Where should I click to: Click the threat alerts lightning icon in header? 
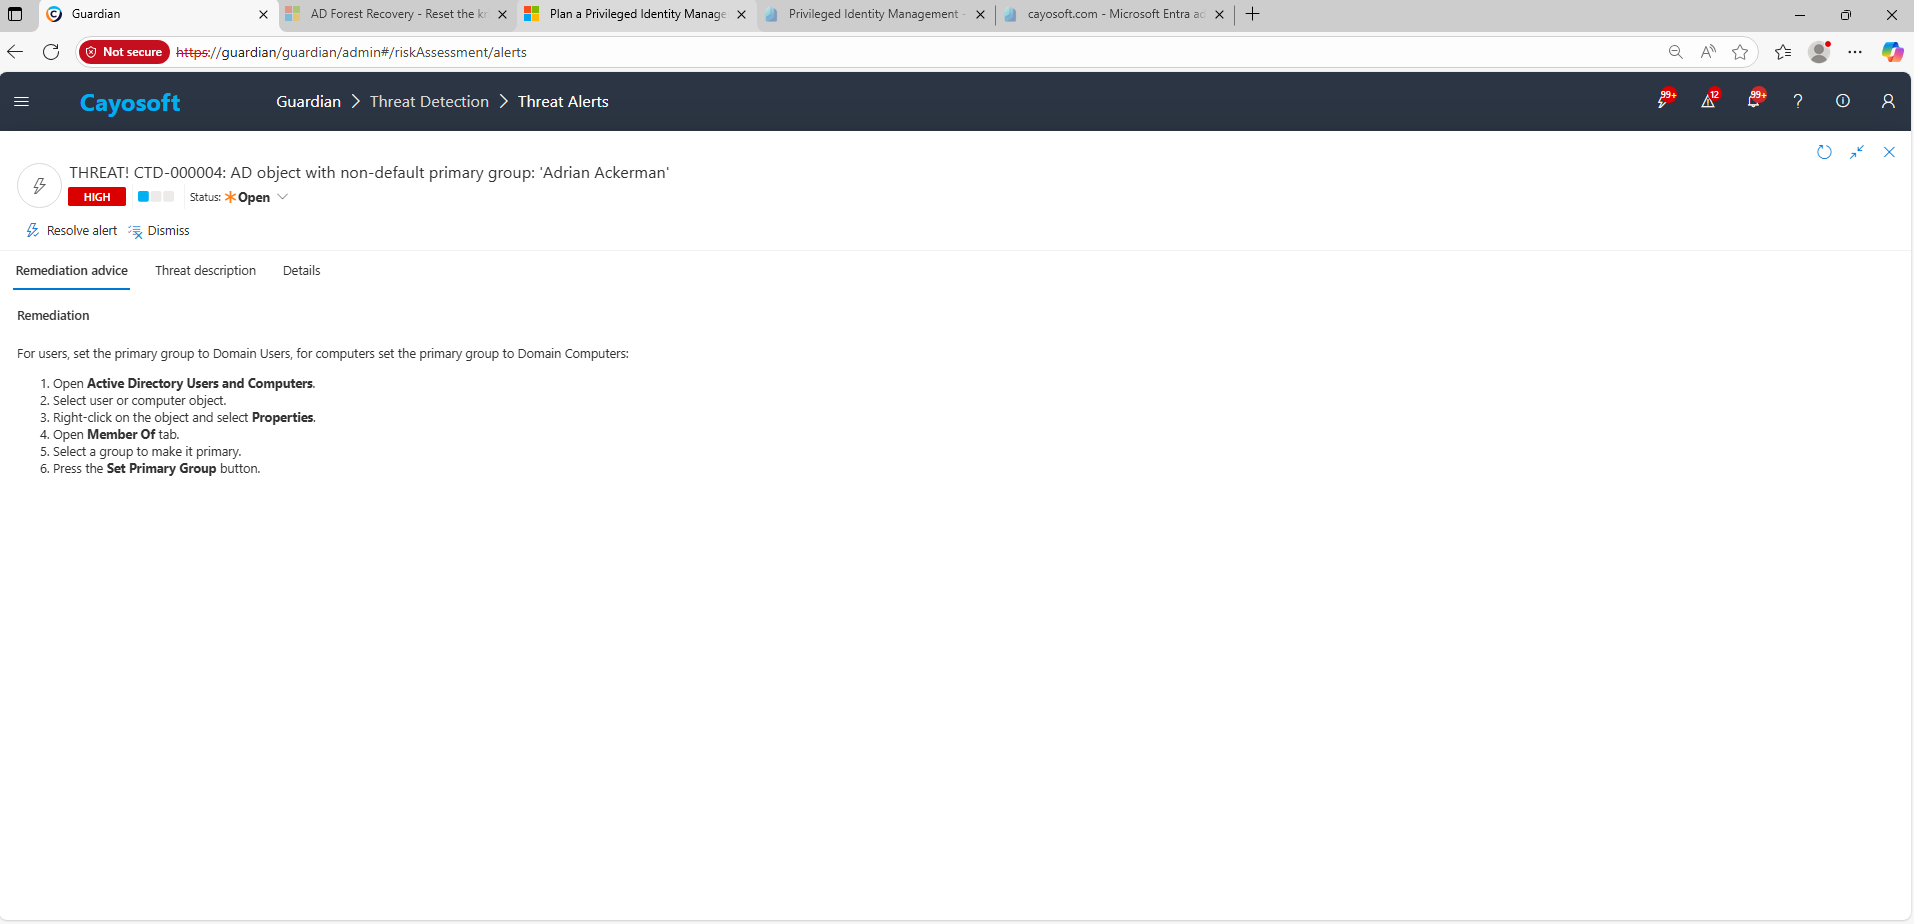1664,101
